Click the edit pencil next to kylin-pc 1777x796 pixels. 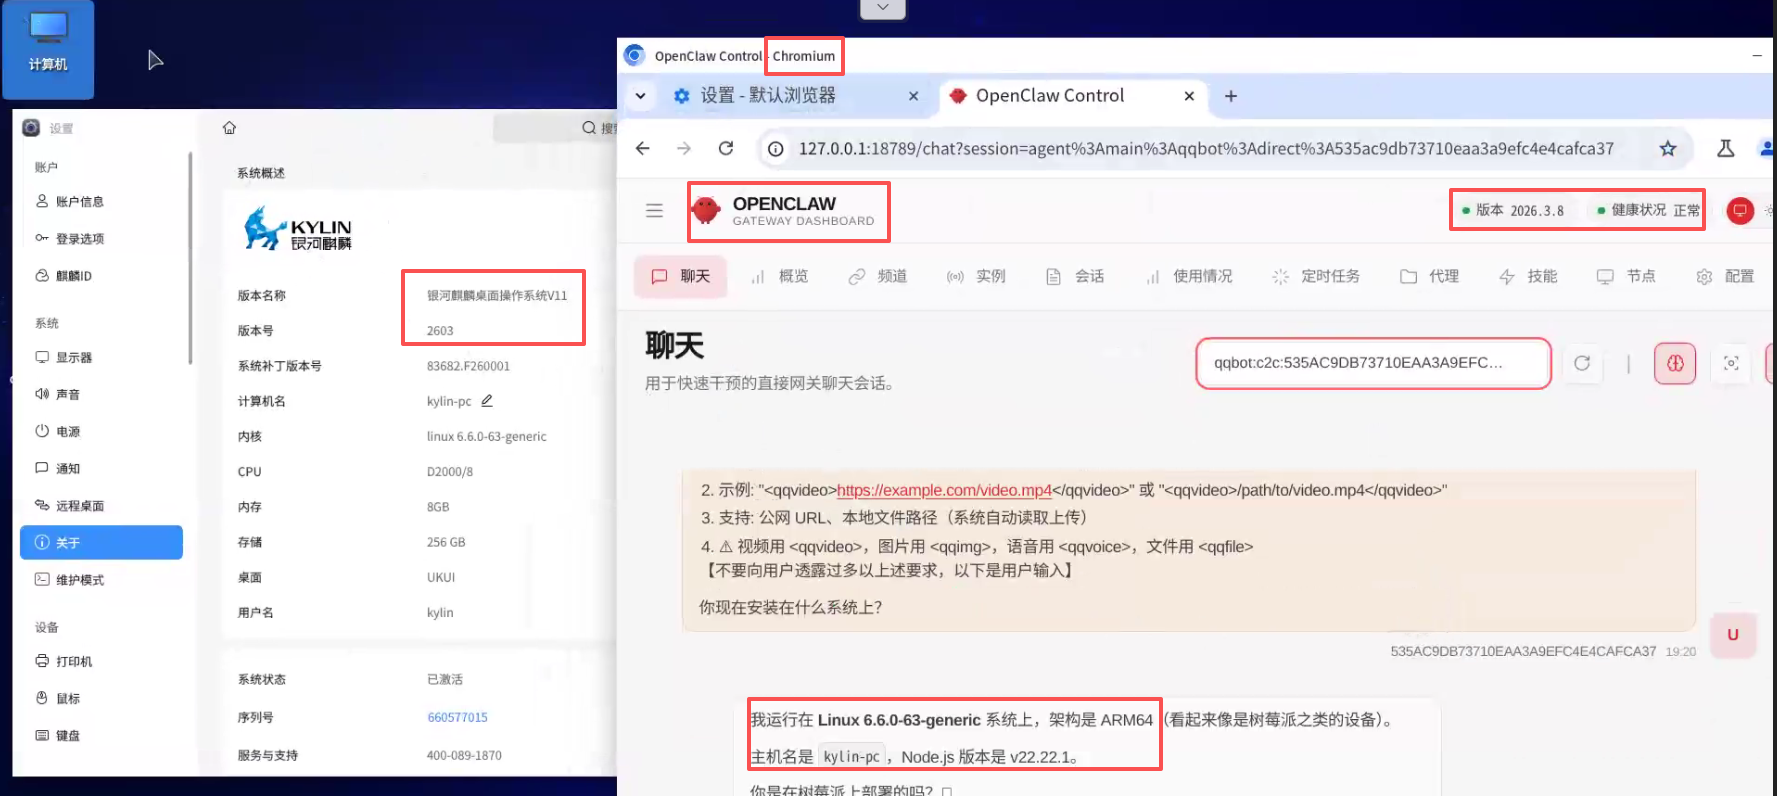coord(487,401)
